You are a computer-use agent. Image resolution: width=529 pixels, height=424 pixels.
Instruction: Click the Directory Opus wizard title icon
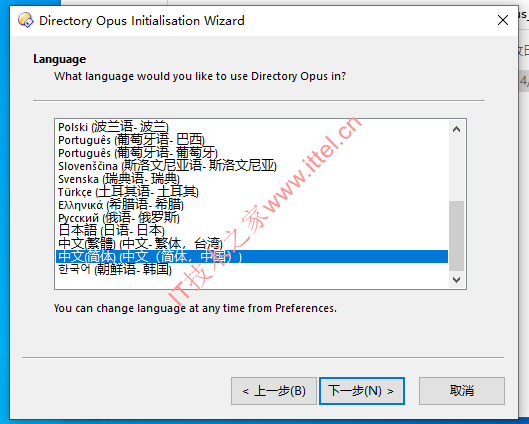tap(26, 20)
